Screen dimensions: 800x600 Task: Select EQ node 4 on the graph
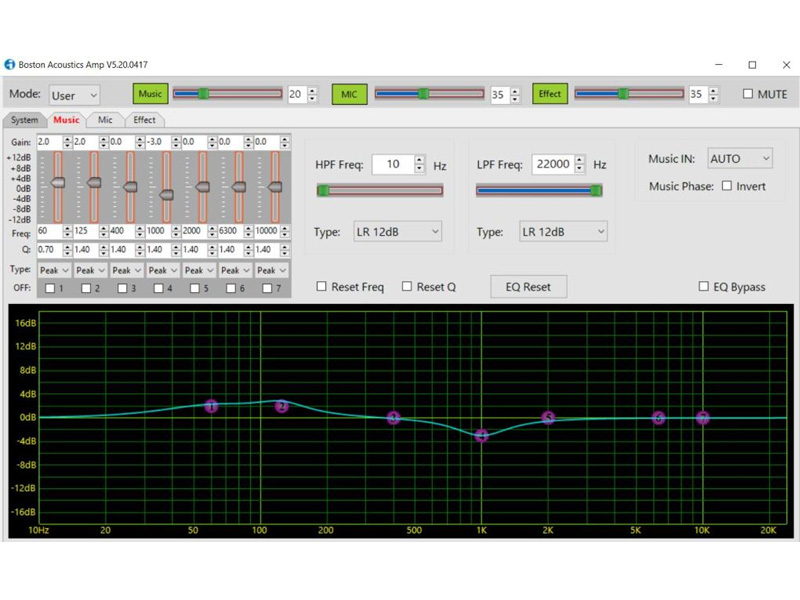click(x=481, y=436)
